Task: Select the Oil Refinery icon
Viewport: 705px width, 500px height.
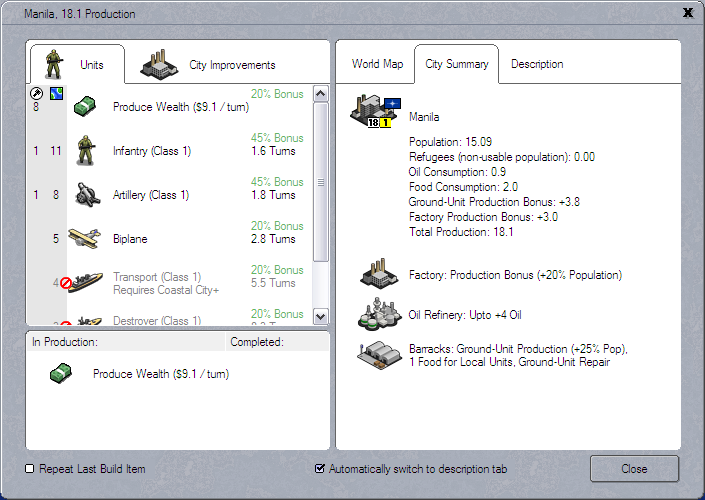Action: pos(378,314)
